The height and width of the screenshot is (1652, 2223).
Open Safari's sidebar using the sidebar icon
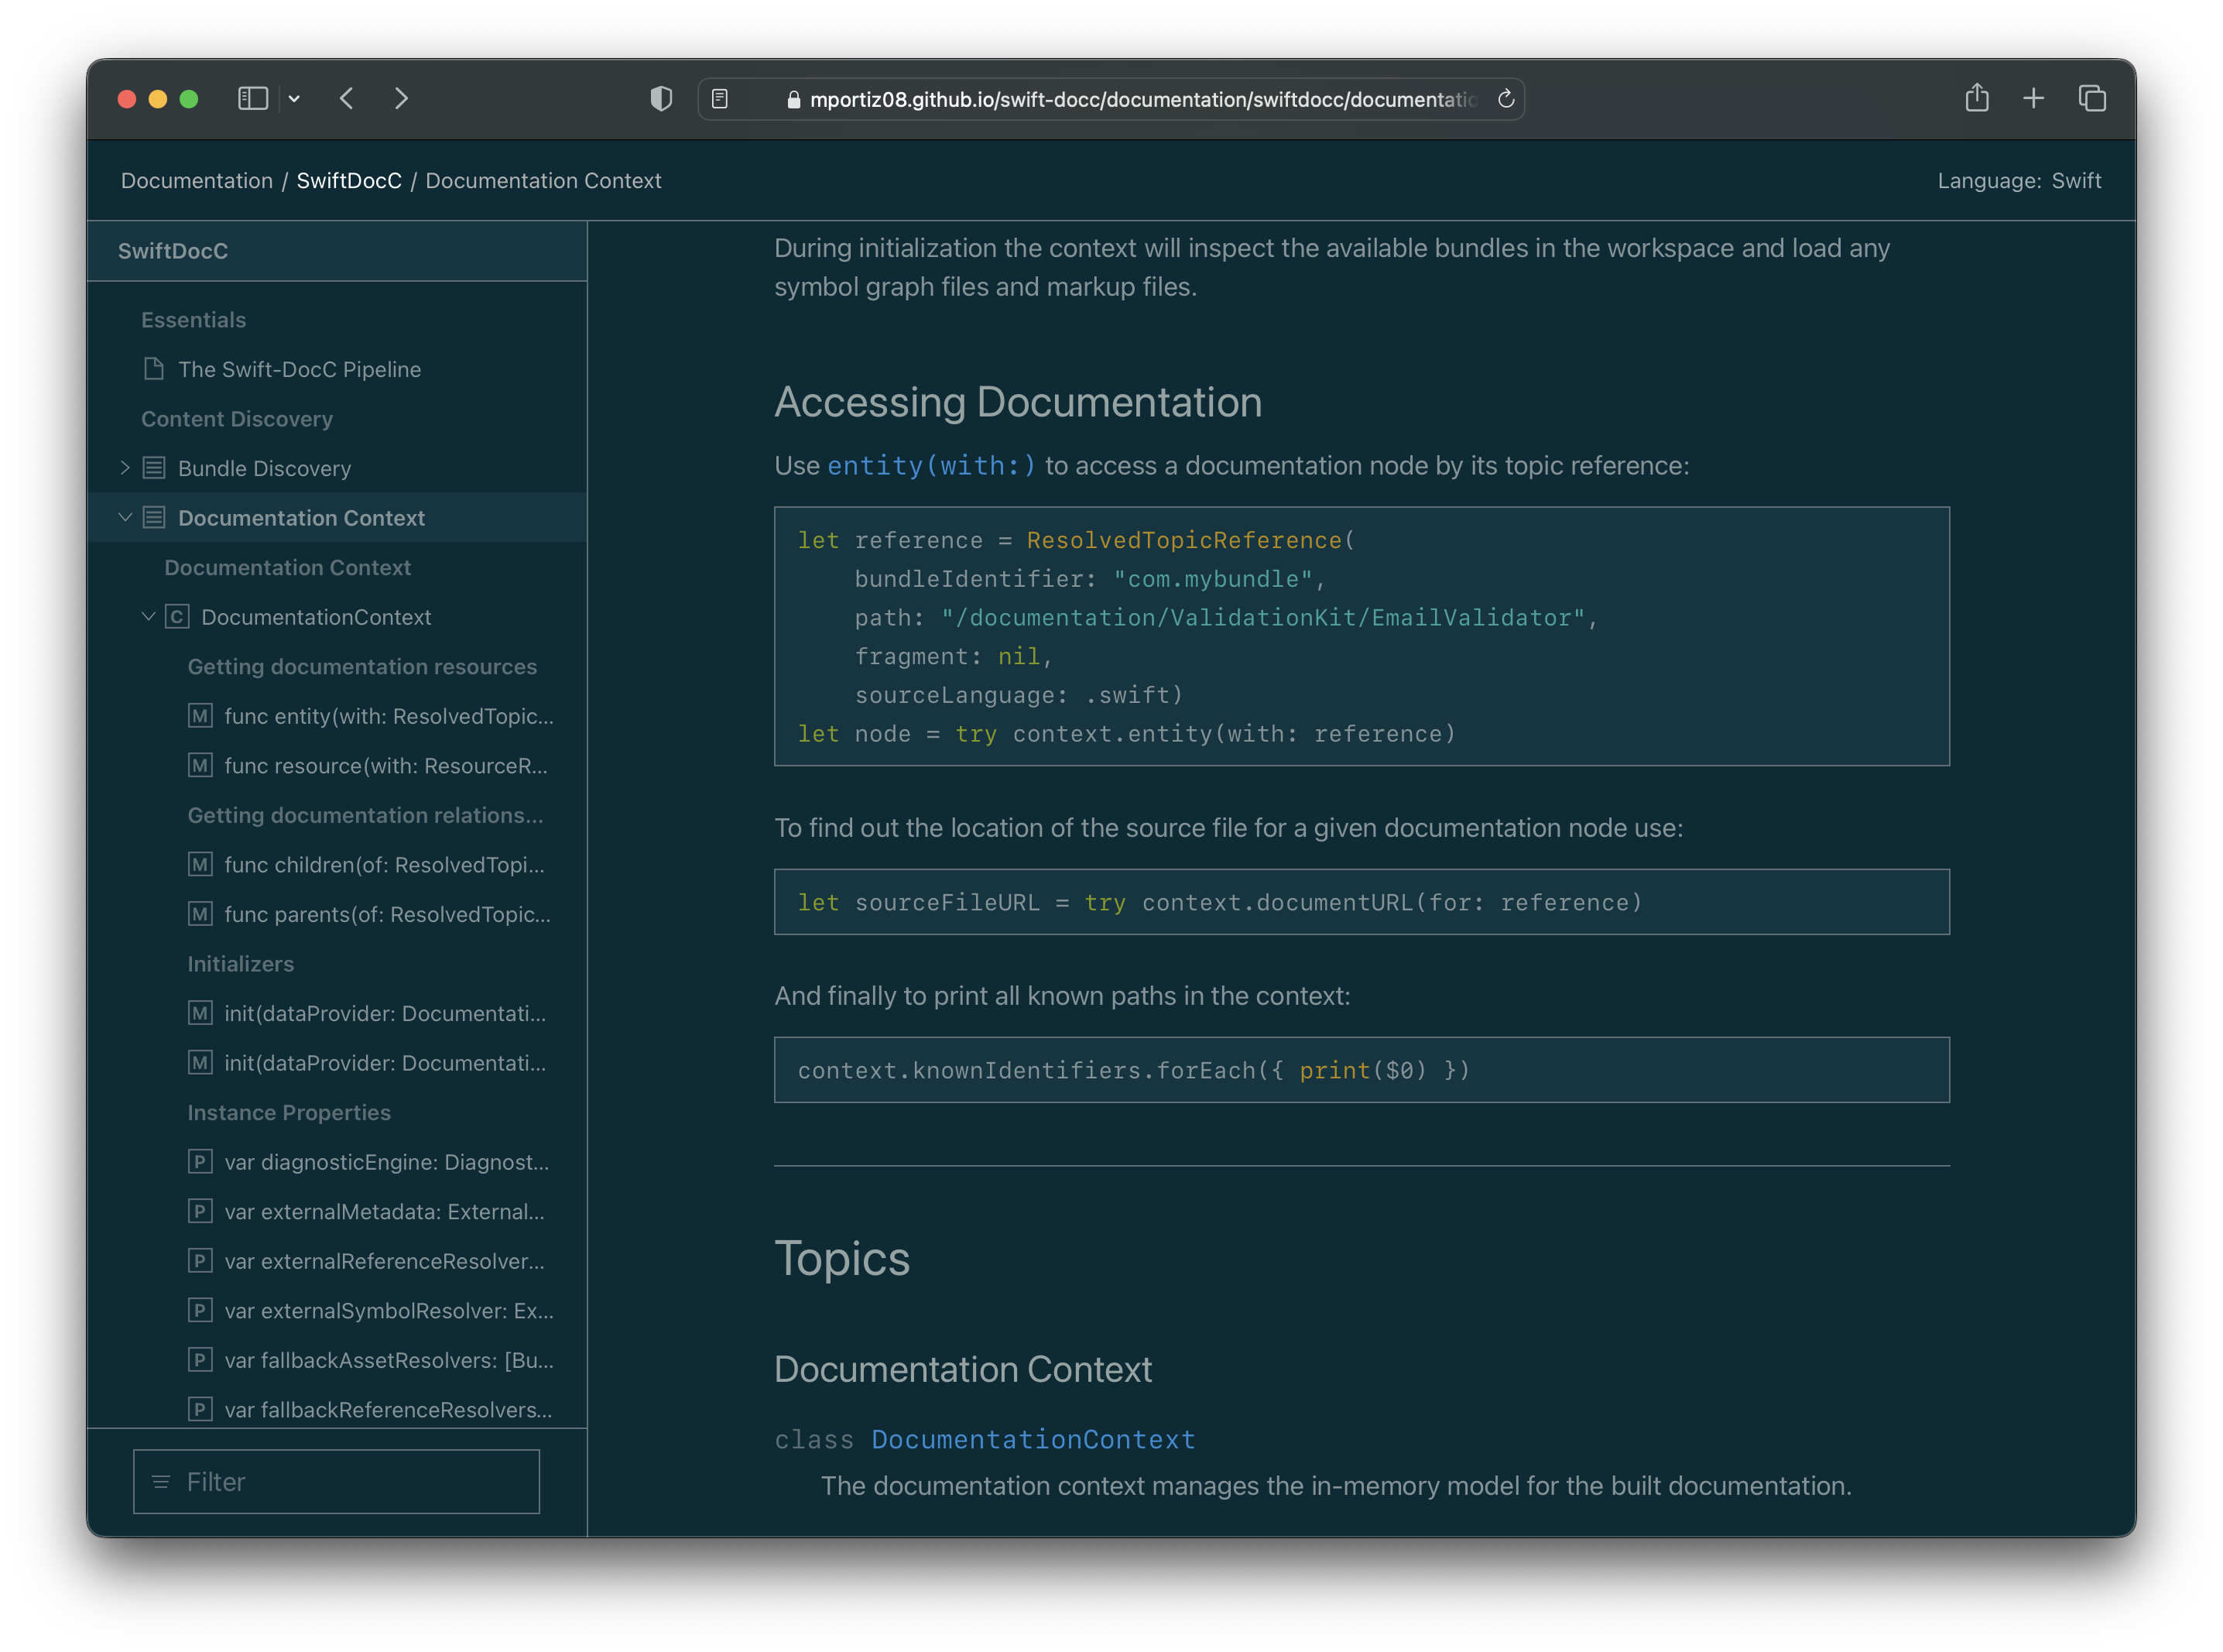[252, 98]
